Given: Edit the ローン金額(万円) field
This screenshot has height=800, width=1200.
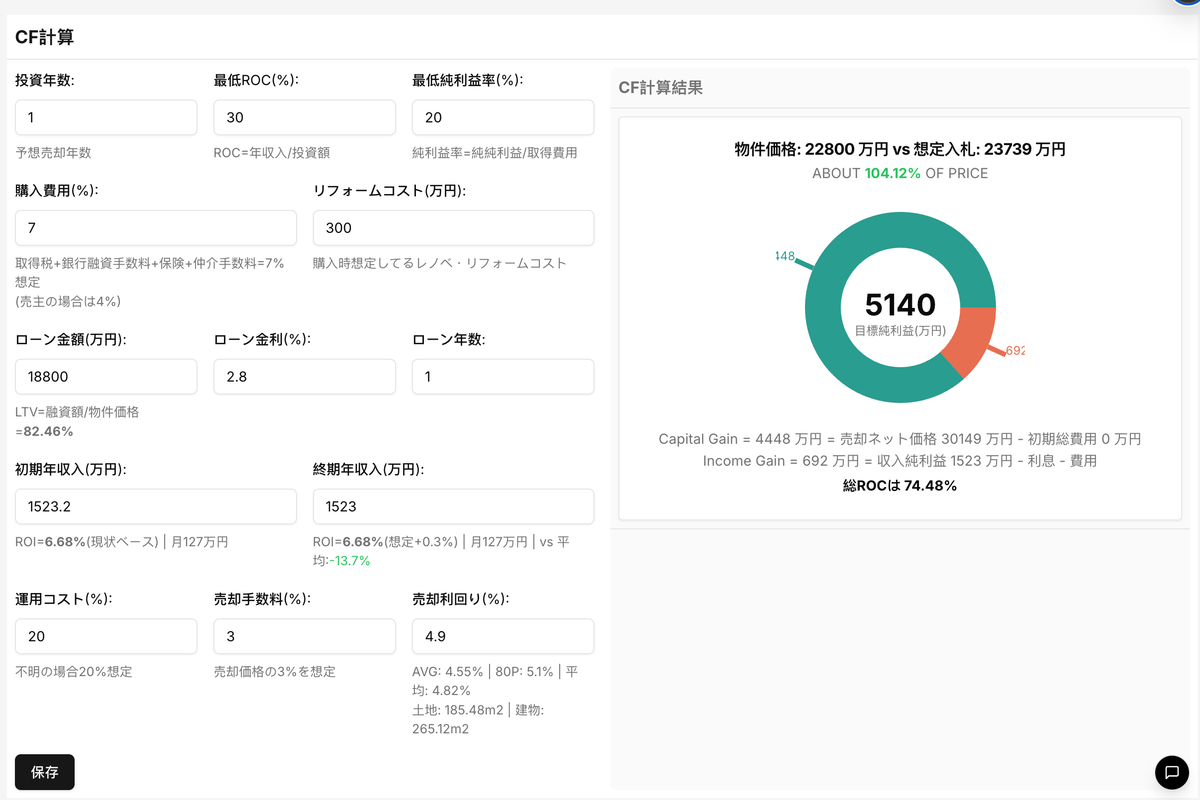Looking at the screenshot, I should click(106, 377).
